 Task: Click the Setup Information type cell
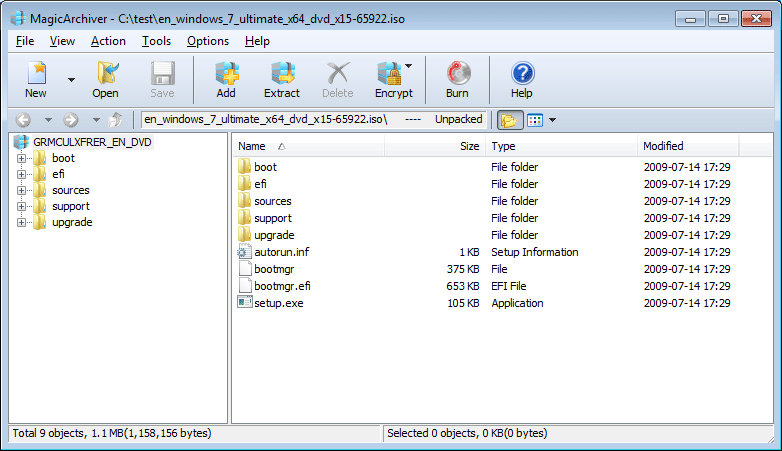pos(535,252)
